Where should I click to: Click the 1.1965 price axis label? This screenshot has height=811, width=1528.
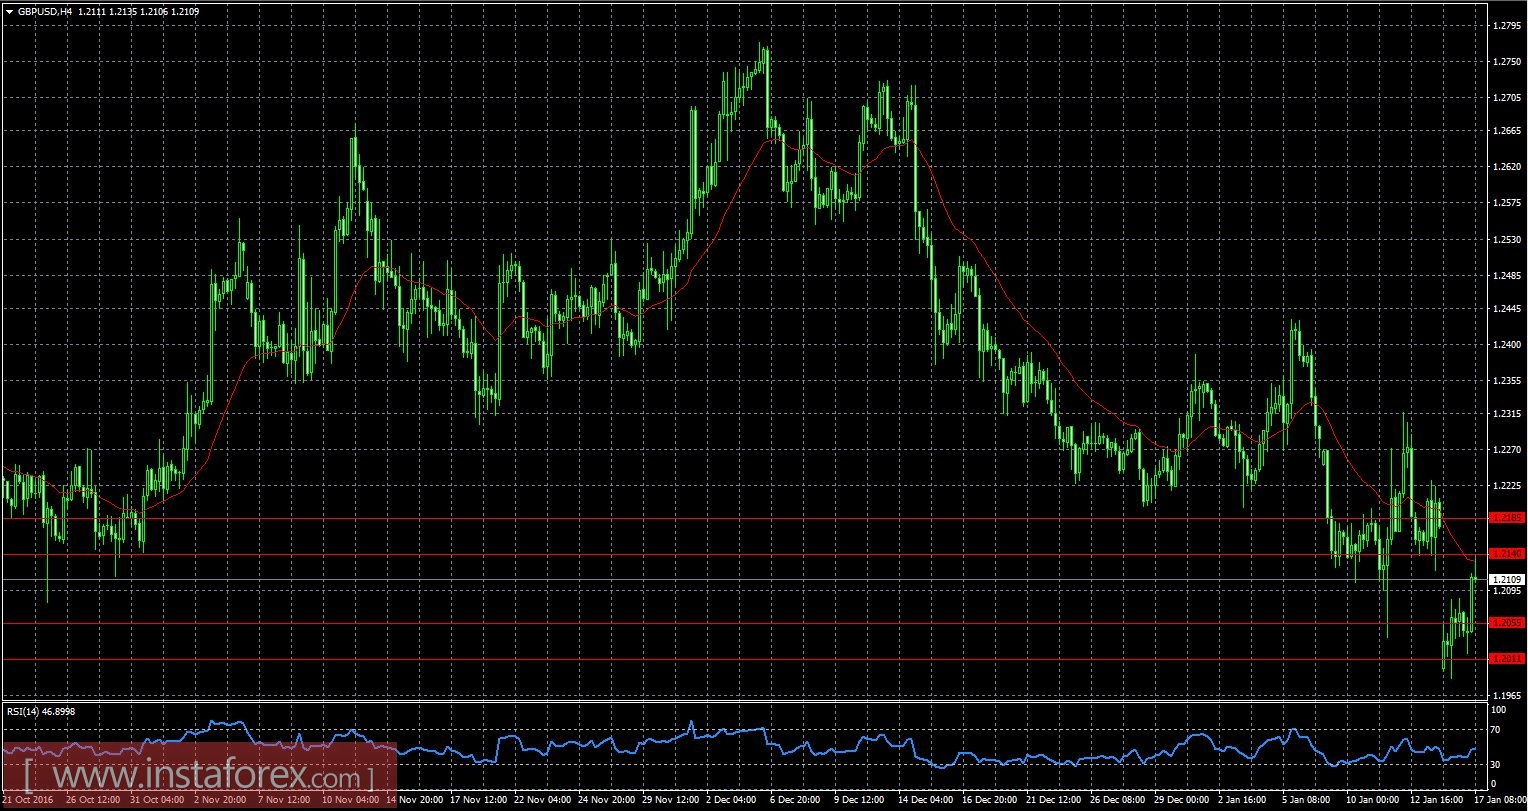1507,695
